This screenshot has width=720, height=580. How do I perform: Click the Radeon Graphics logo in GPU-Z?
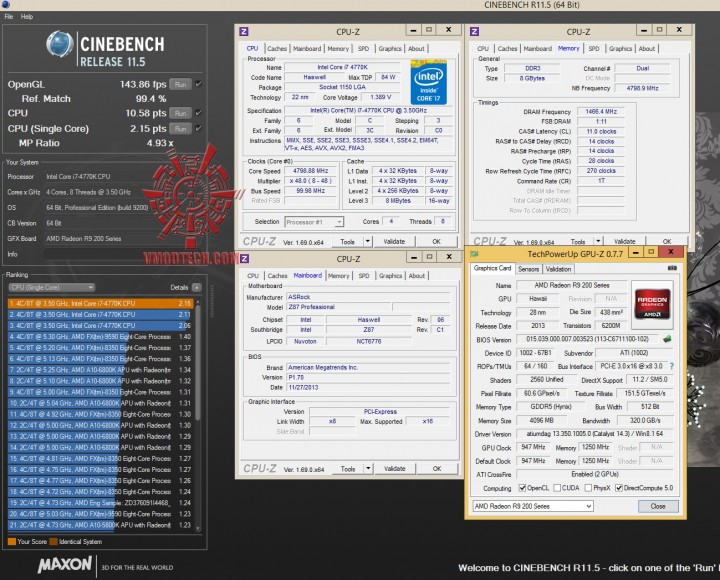point(652,304)
